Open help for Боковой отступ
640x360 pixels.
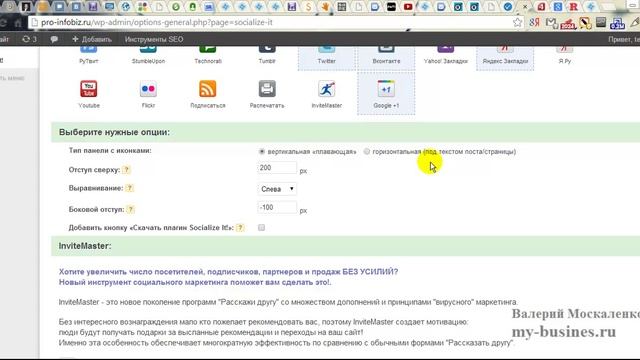point(130,209)
